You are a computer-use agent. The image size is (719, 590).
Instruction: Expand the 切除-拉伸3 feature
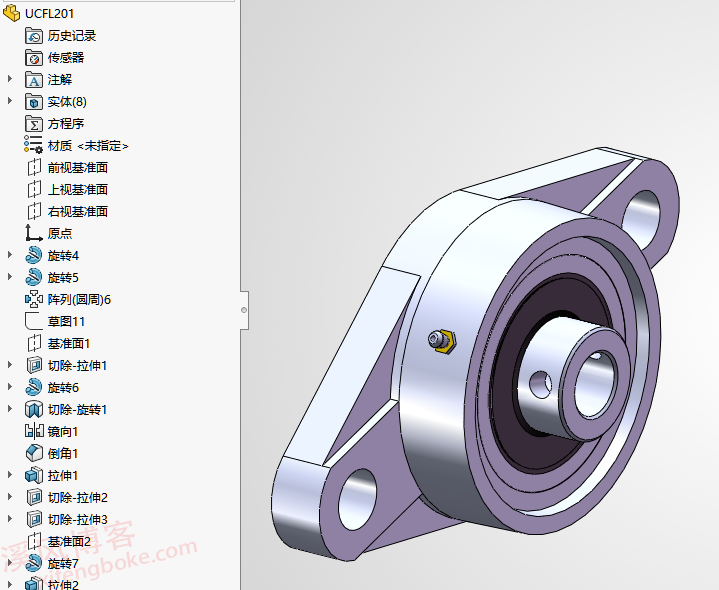click(x=10, y=519)
